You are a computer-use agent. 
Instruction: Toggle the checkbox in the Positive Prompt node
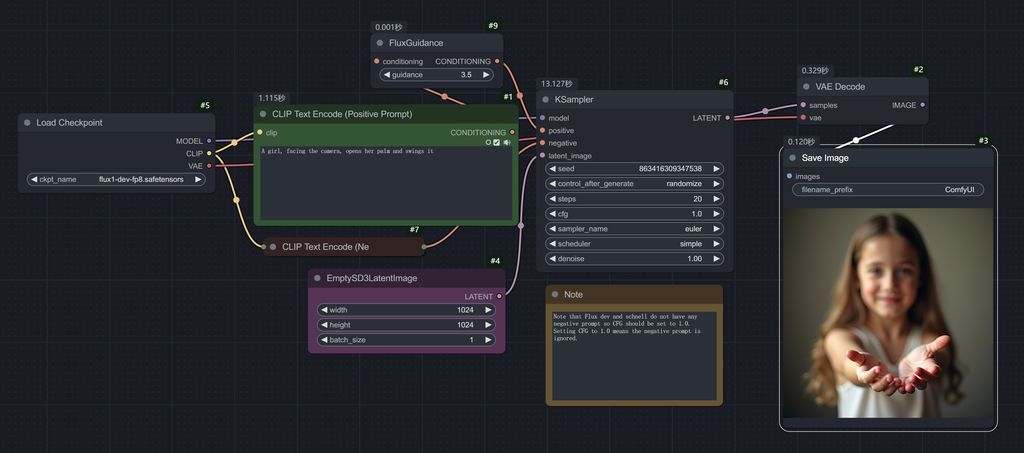497,142
